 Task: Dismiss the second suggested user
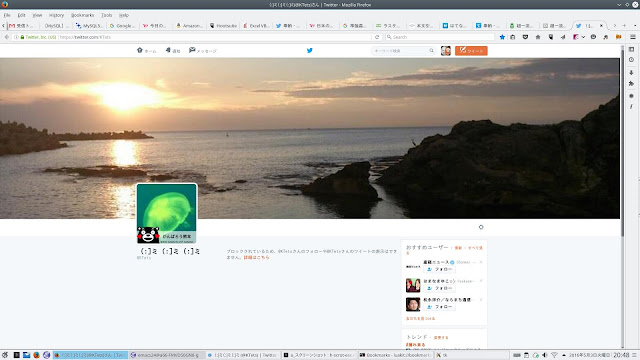(481, 281)
